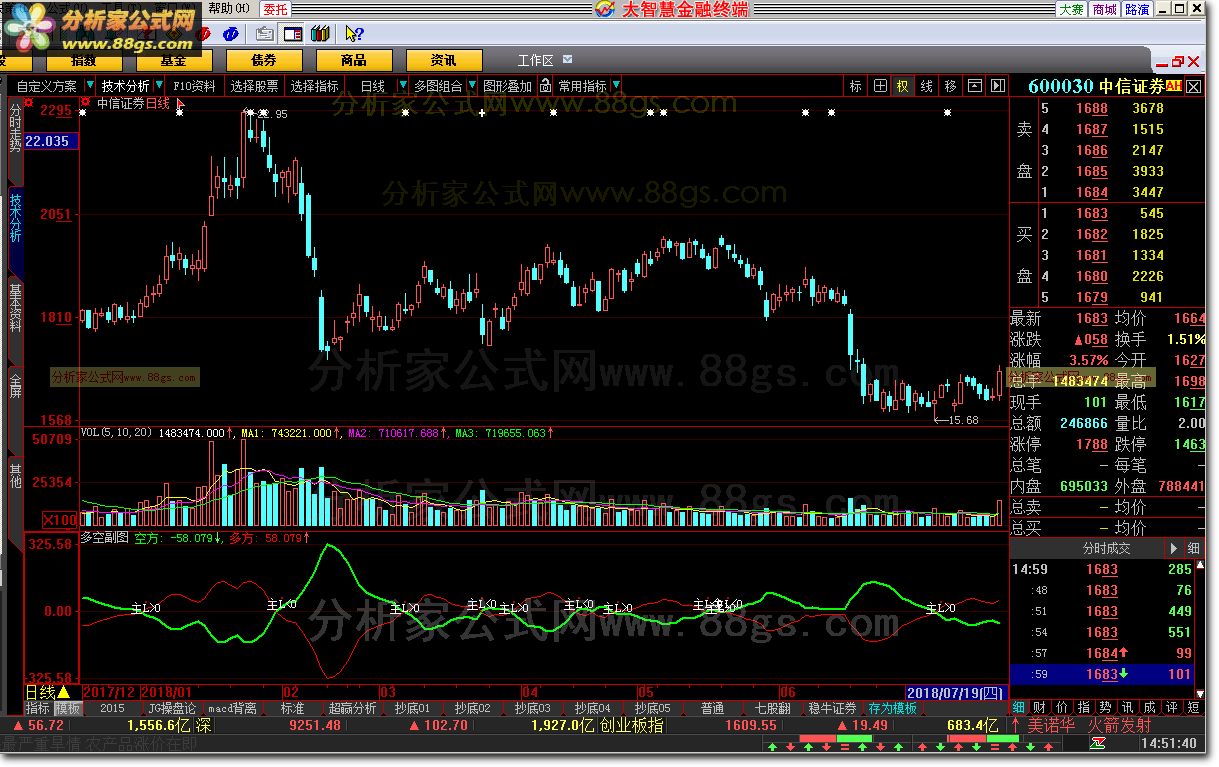Select the 基本资料 vertical side tab
1219x767 pixels.
15,307
